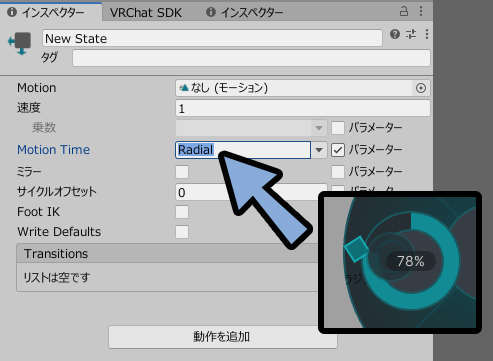Click the 動作を追加 button
Viewport: 493px width, 361px height.
click(223, 337)
